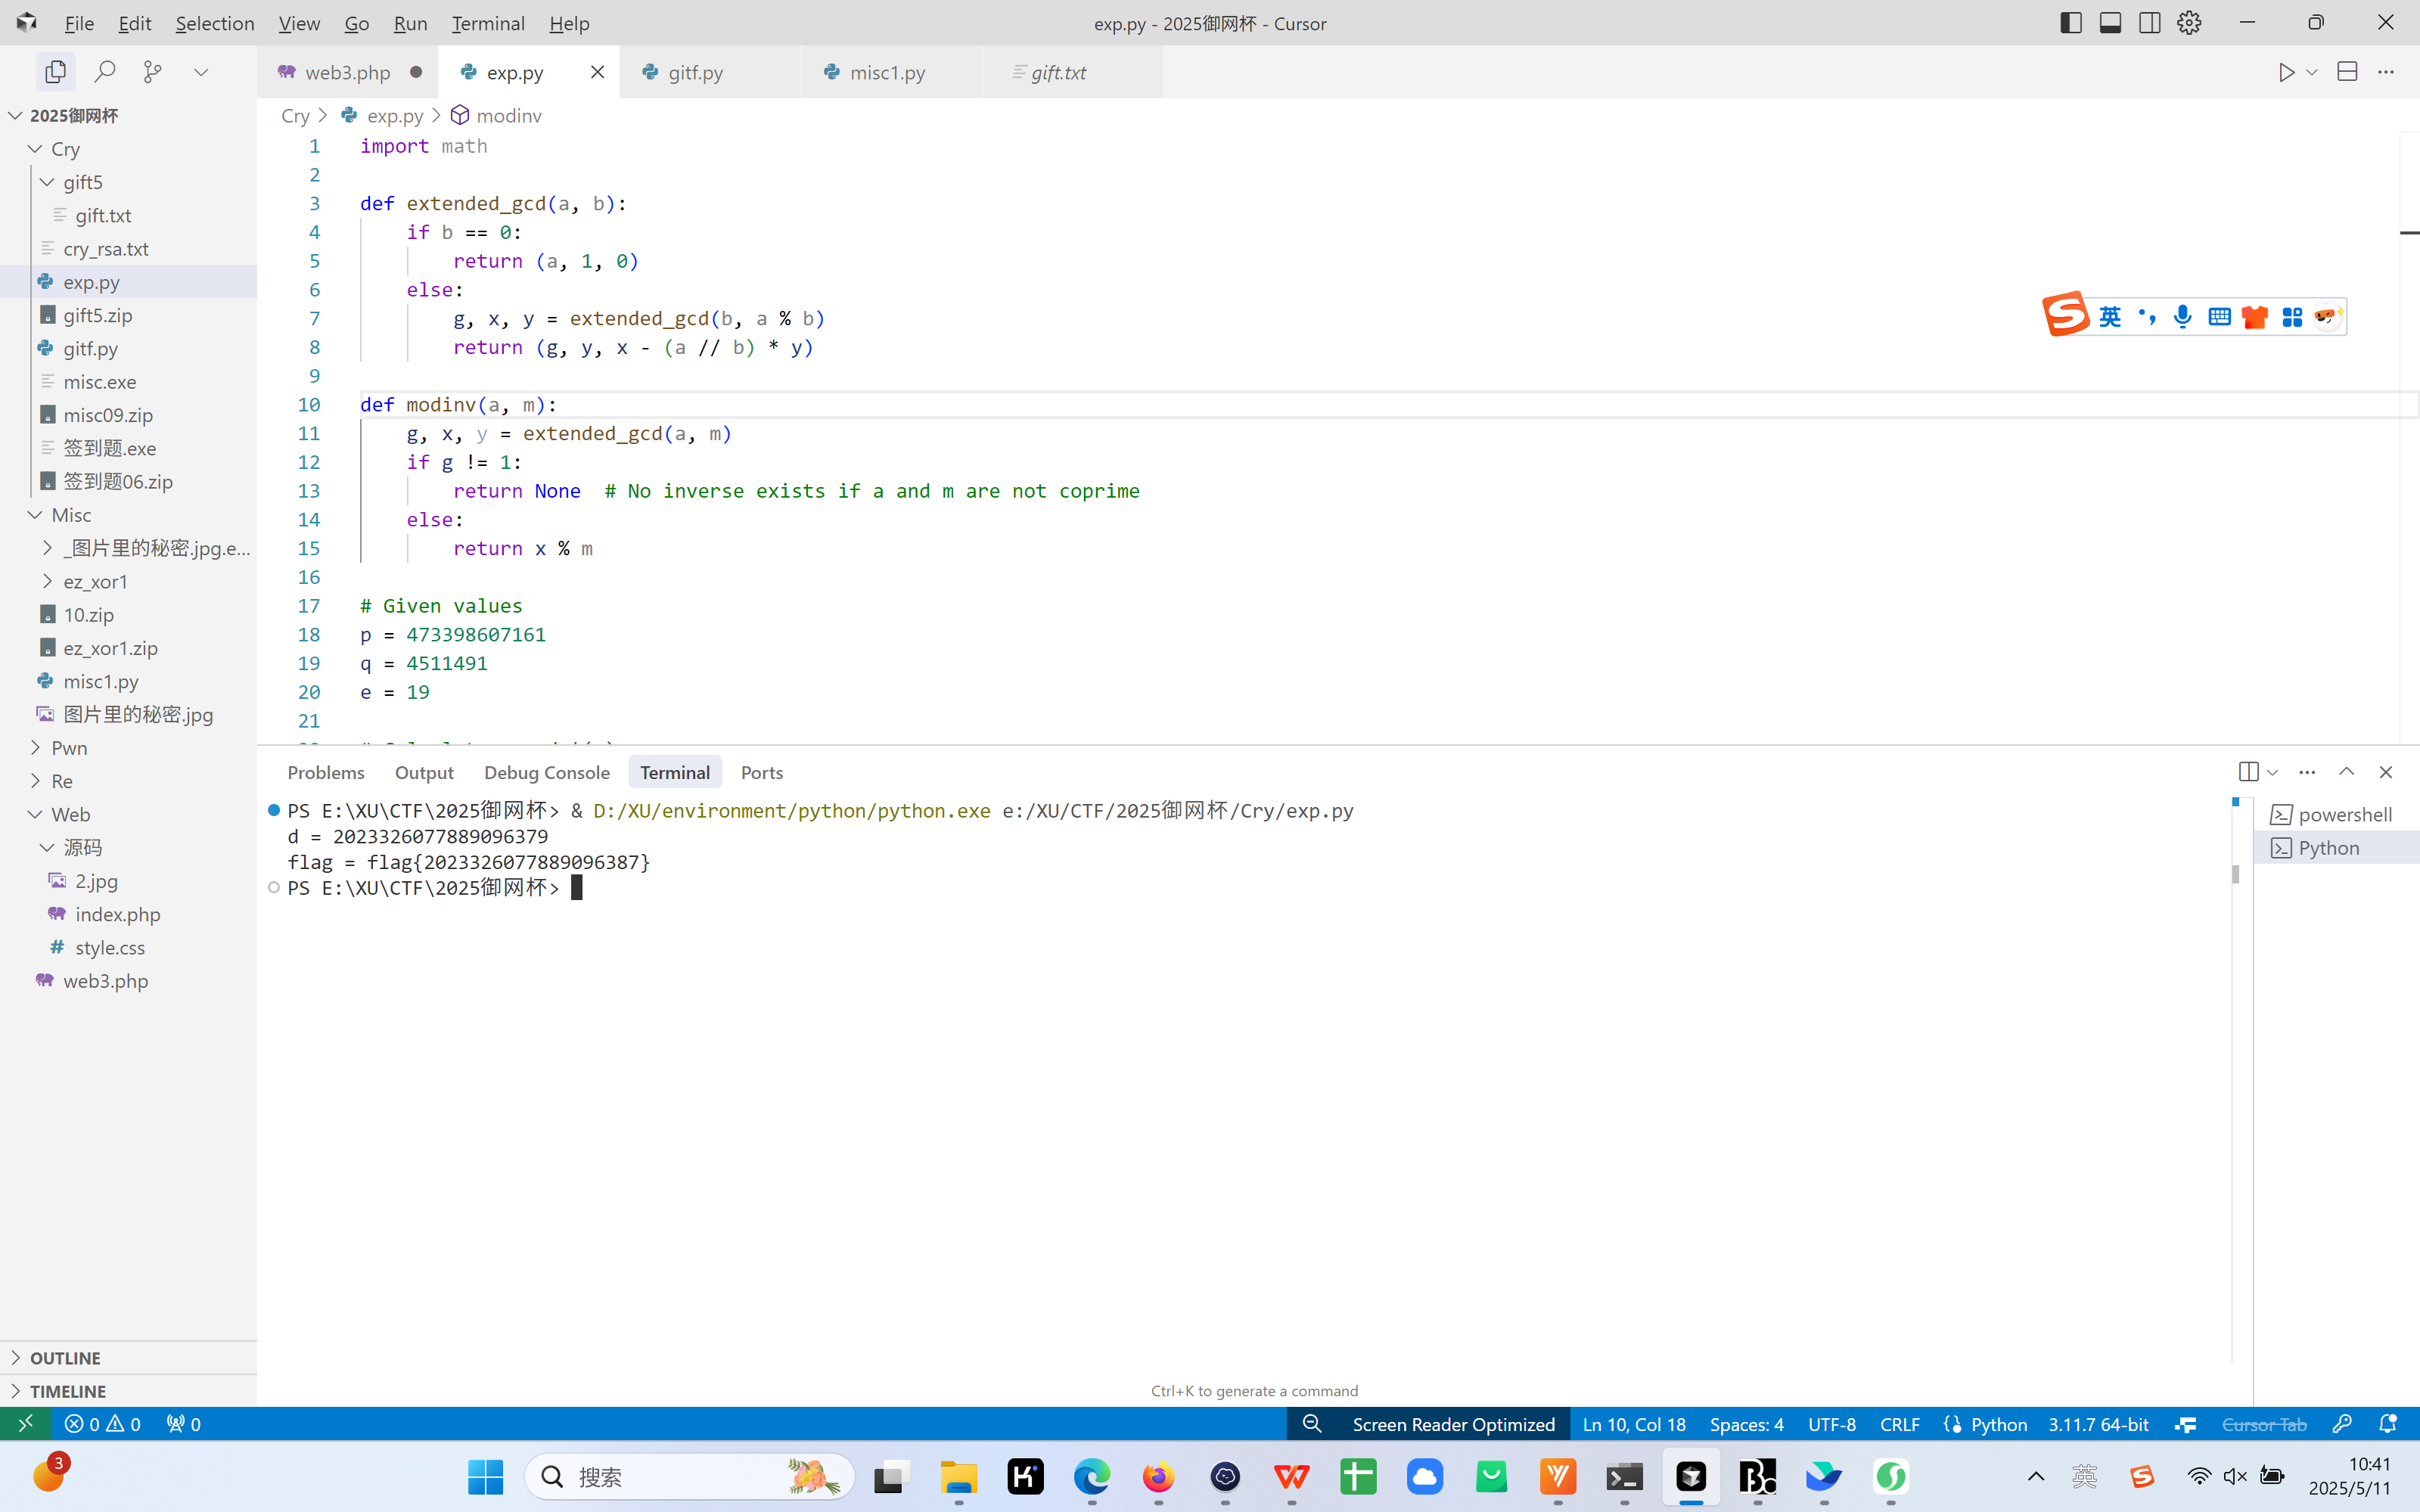Open Windows Start menu
Screen dimensions: 2420x1512
[x=486, y=1476]
